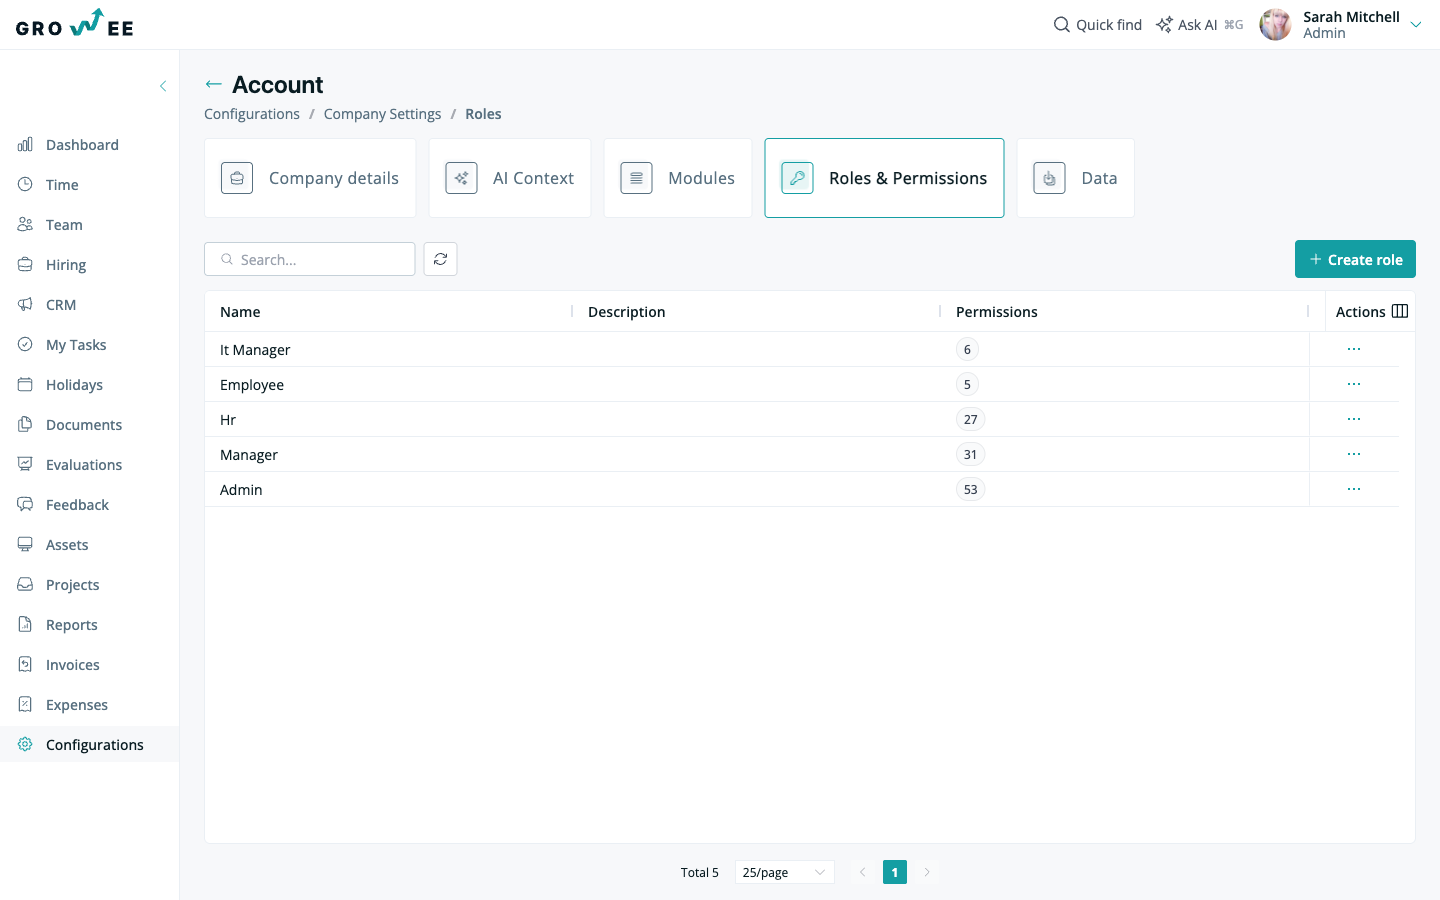Click the permissions badge showing 5
The height and width of the screenshot is (900, 1440).
967,384
